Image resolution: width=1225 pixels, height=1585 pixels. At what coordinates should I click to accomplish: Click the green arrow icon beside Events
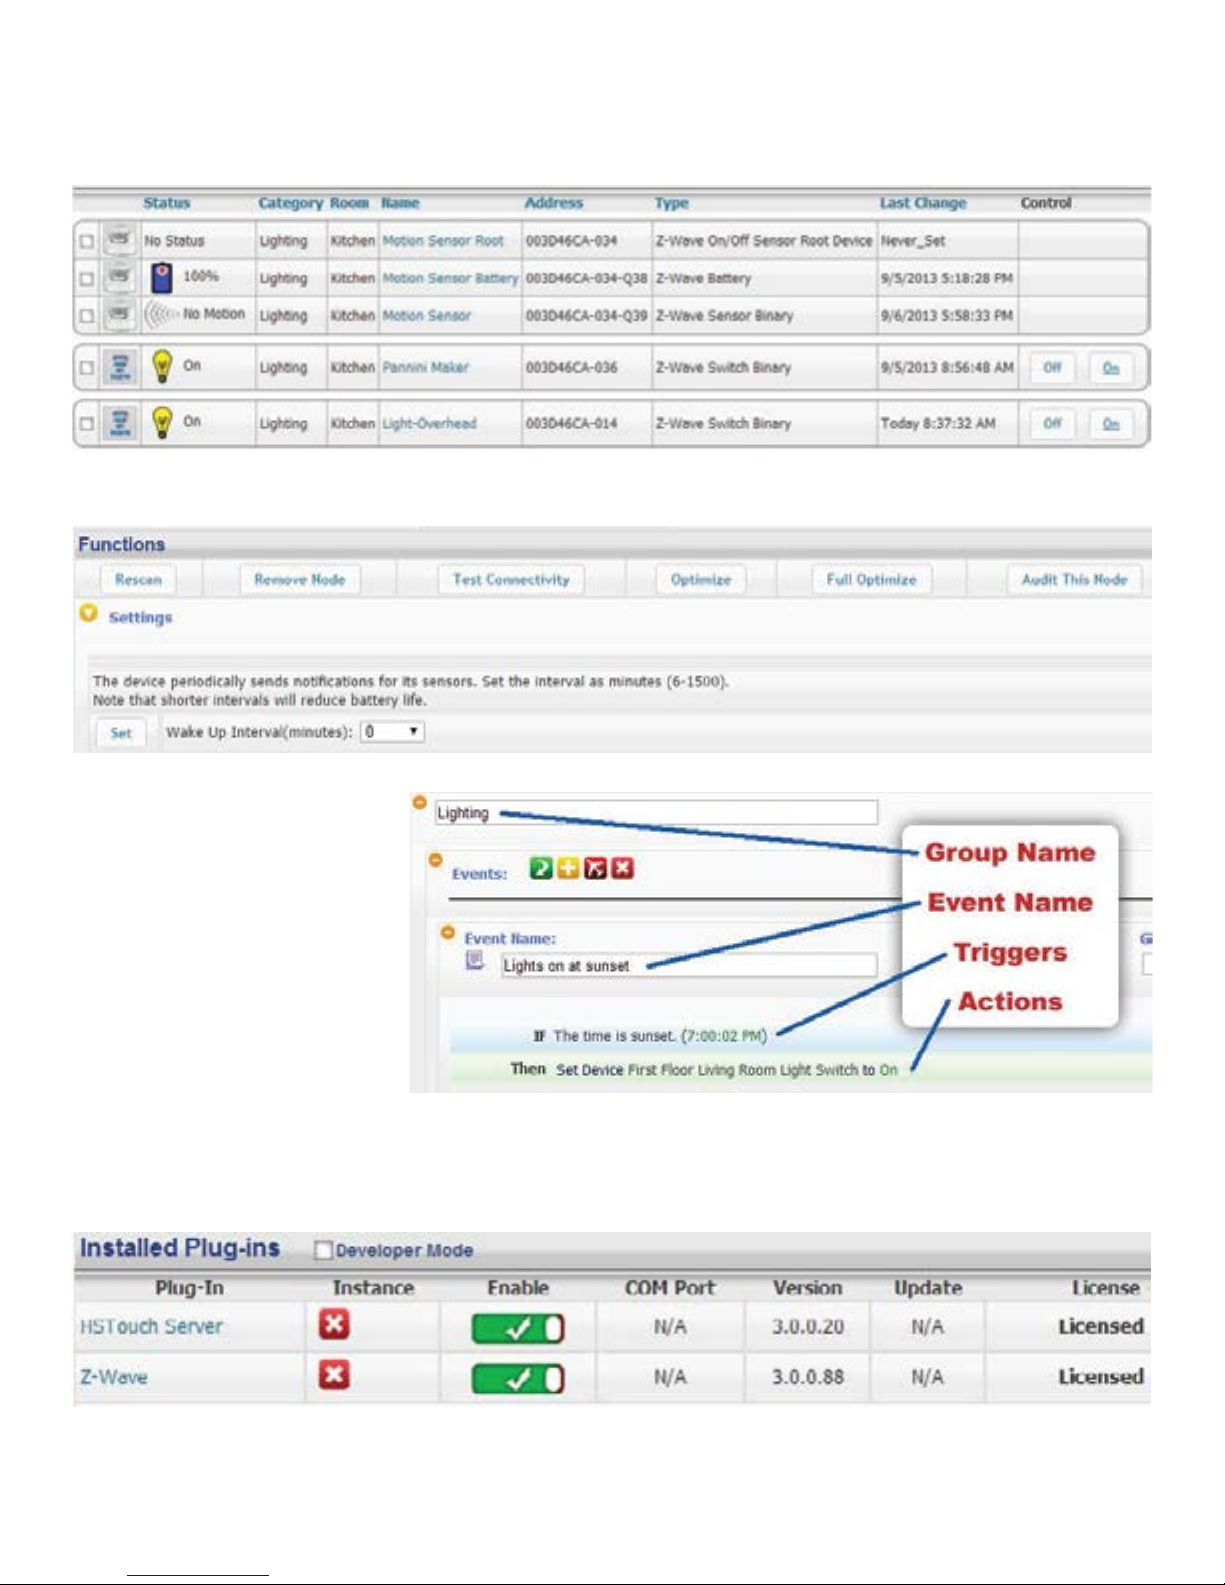pyautogui.click(x=541, y=868)
